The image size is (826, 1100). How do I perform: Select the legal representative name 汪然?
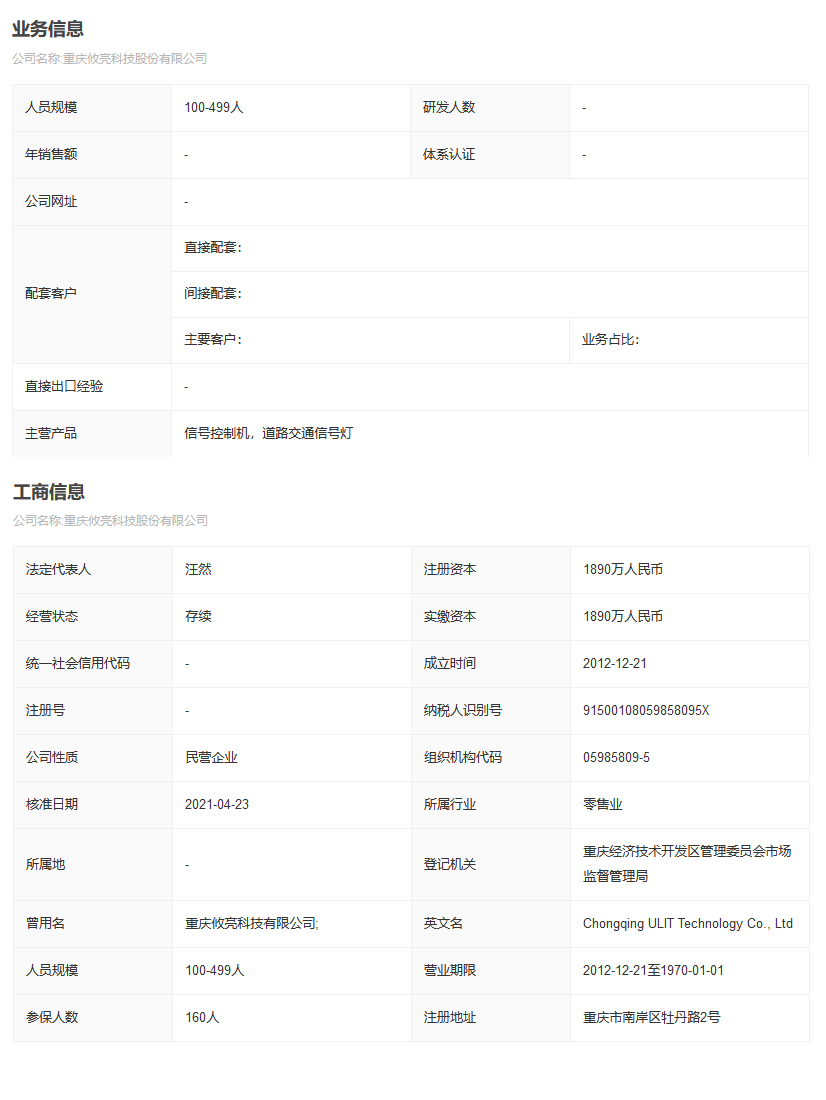(x=199, y=570)
